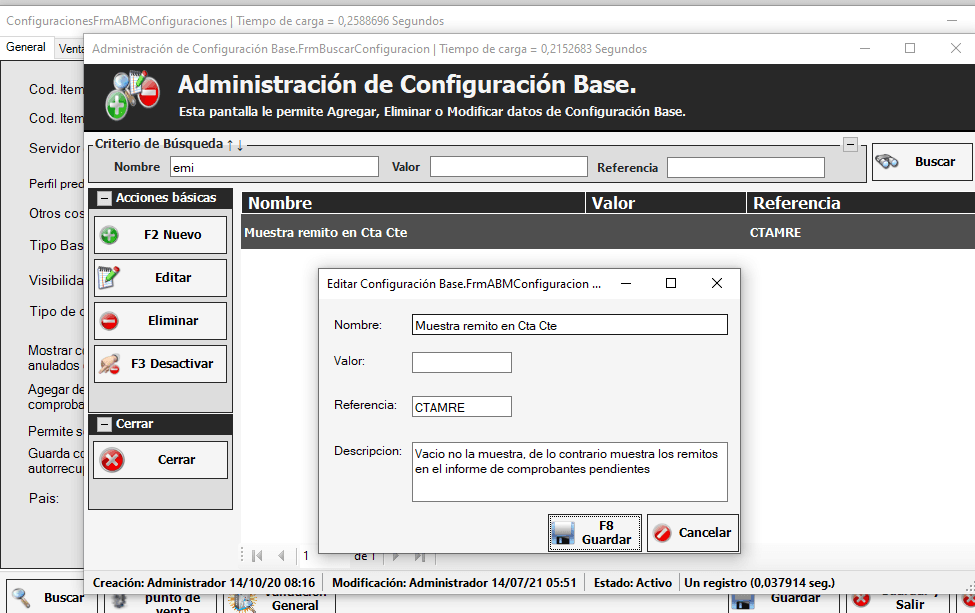Click the Valor field in edit dialog
The image size is (975, 613).
pos(461,362)
